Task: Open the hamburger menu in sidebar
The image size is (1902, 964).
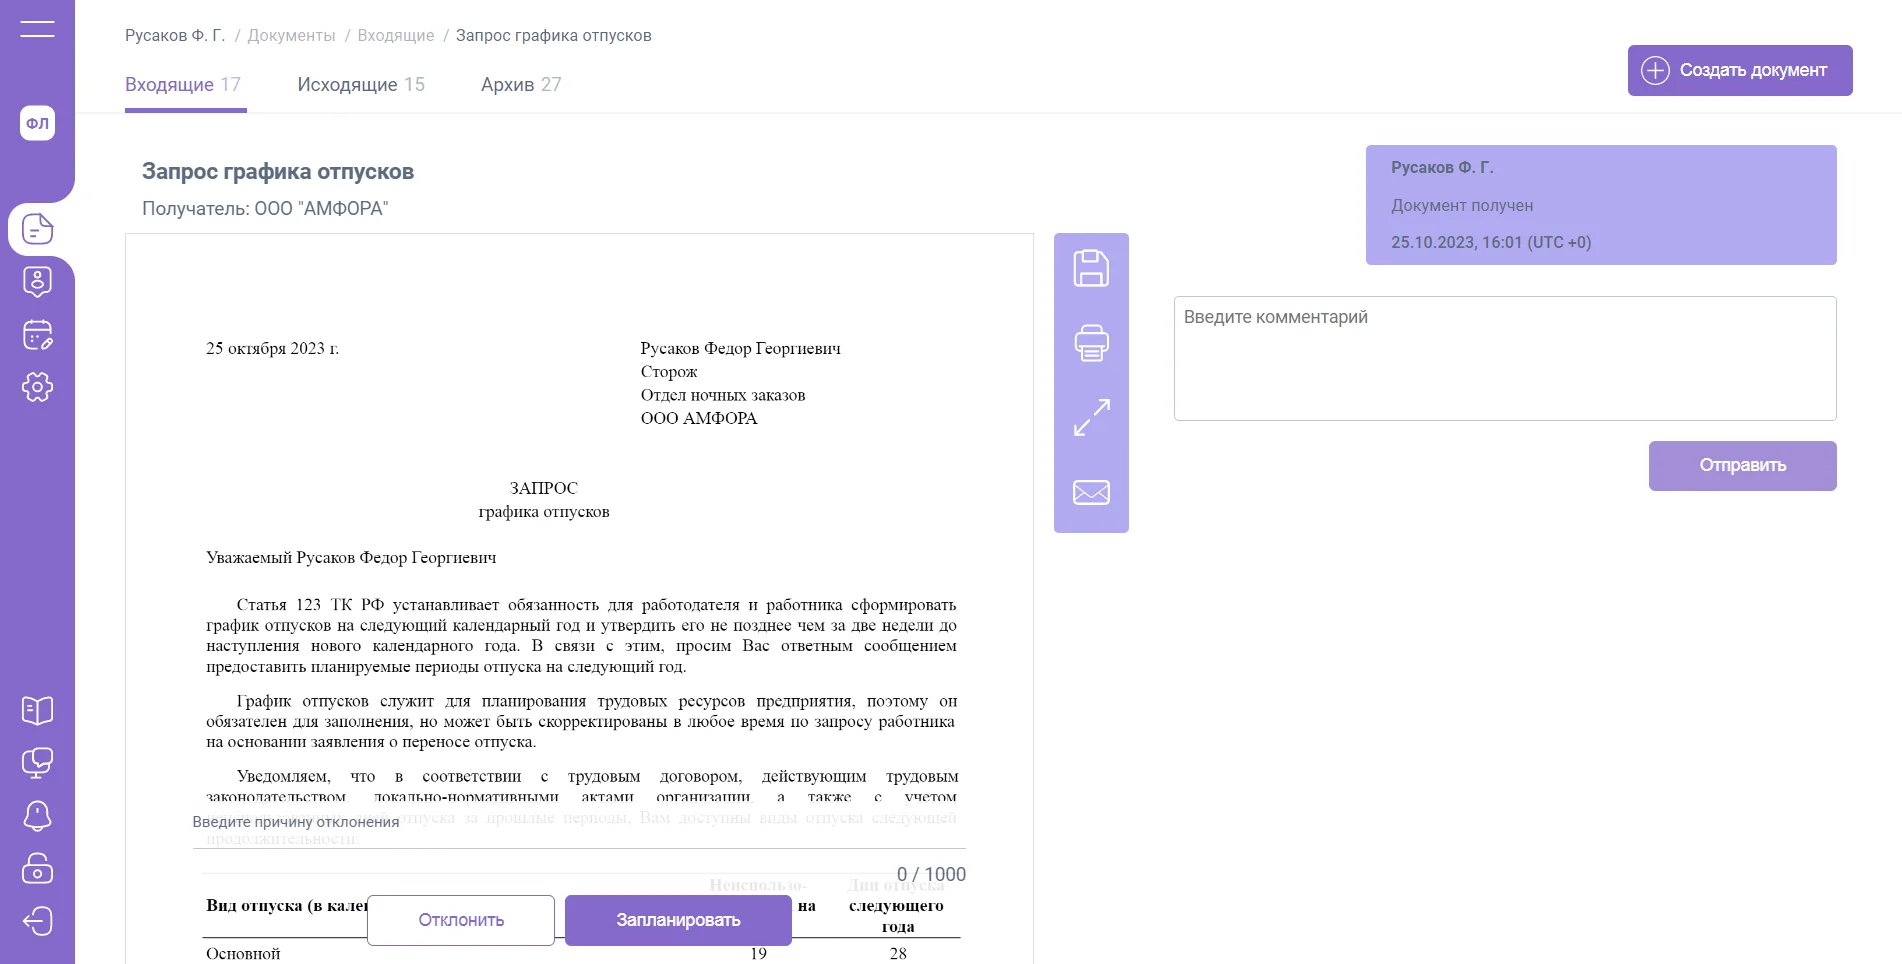Action: coord(37,29)
